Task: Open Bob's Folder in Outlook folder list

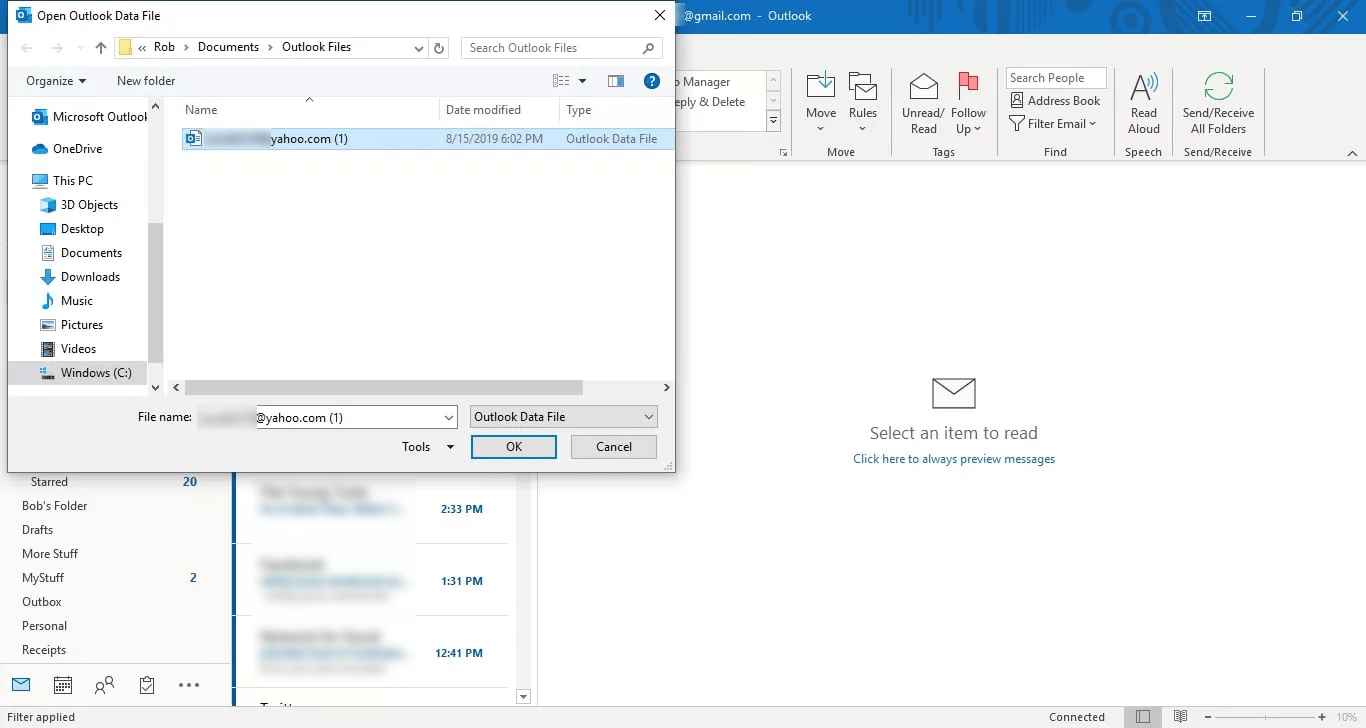Action: (x=55, y=506)
